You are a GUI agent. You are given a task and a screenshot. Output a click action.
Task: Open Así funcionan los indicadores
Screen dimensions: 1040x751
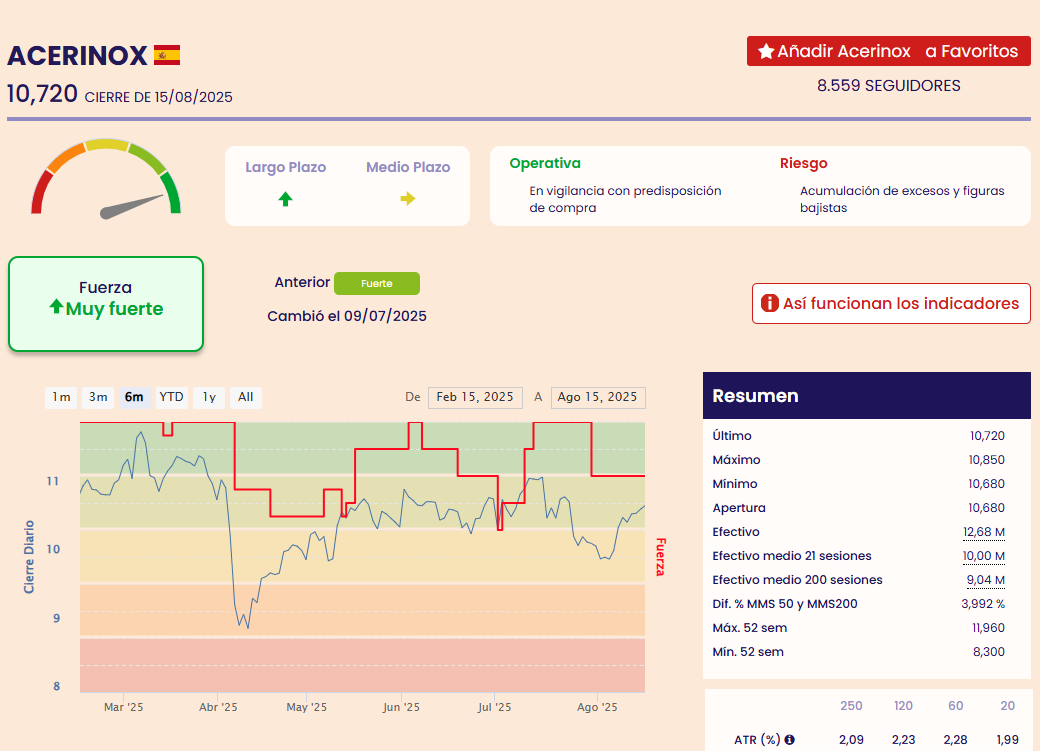[891, 304]
